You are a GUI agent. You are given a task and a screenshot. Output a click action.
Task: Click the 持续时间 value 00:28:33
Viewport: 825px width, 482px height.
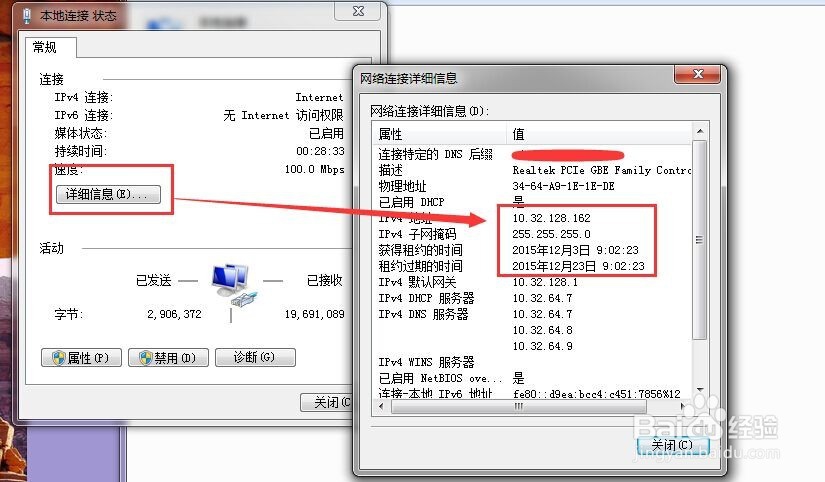(x=320, y=152)
